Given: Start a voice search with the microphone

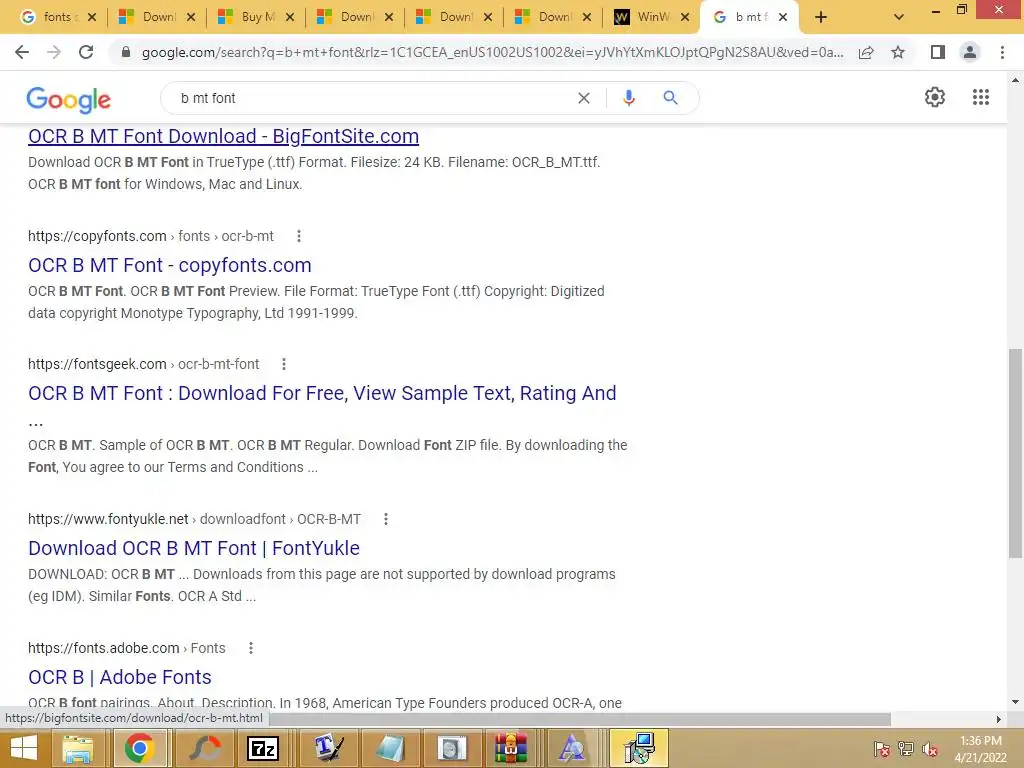Looking at the screenshot, I should [628, 98].
